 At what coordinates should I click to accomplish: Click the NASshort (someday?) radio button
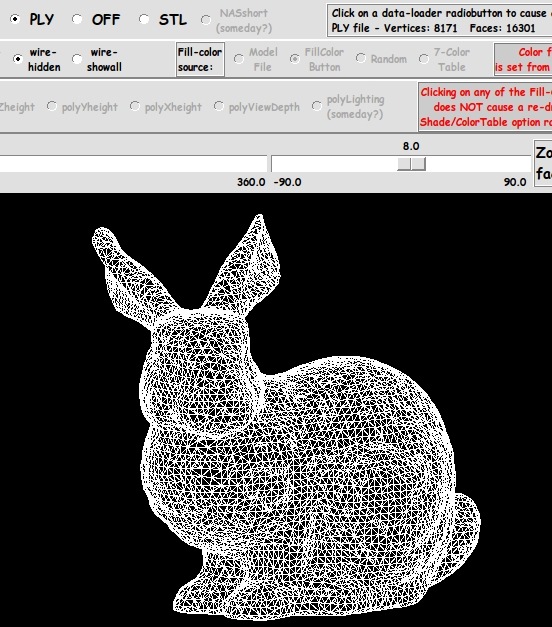[x=206, y=20]
